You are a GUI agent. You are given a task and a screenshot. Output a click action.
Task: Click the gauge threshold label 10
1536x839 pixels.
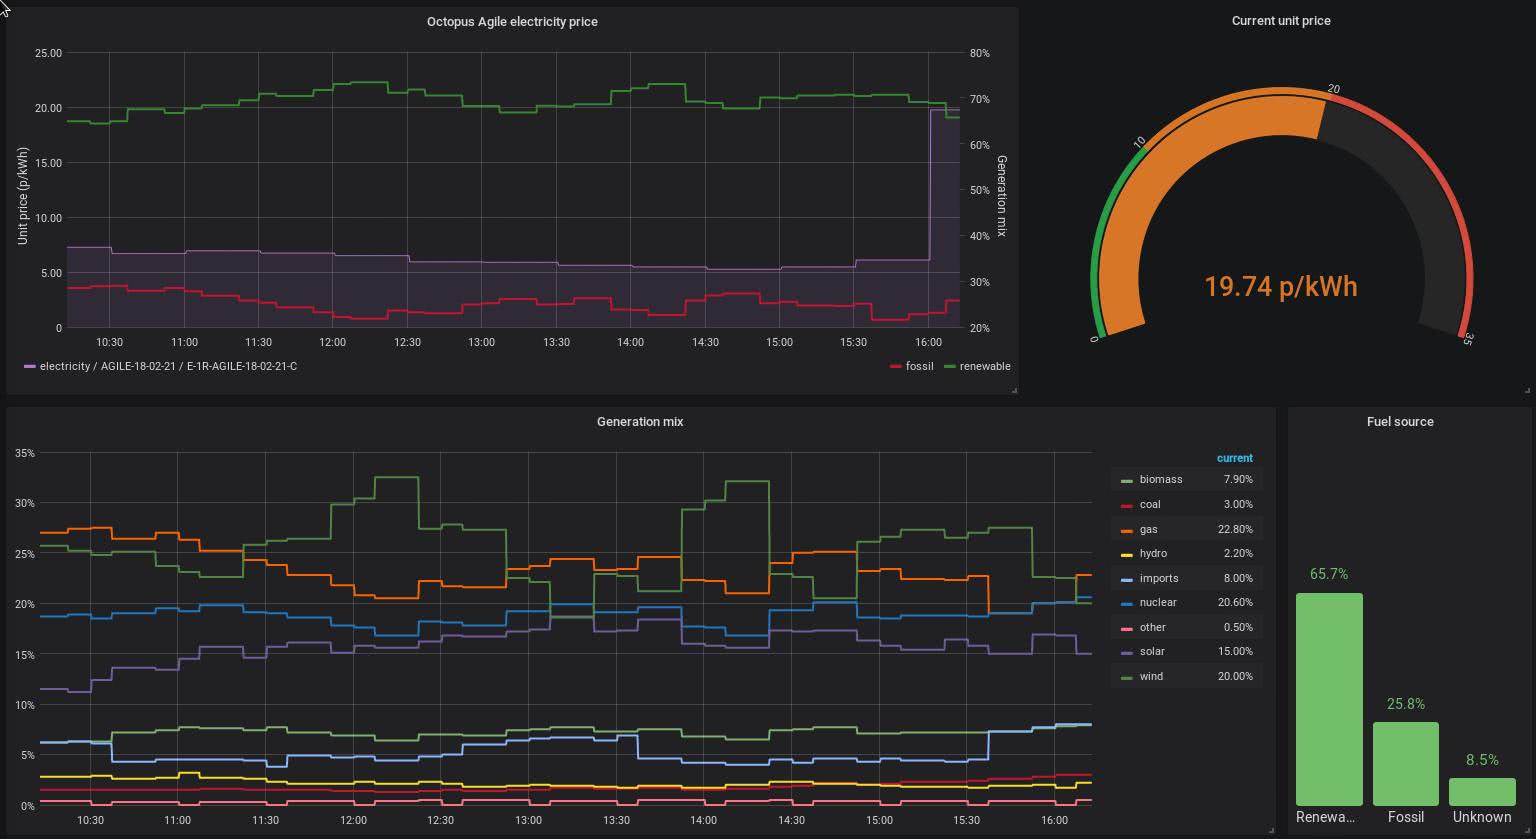pos(1139,143)
